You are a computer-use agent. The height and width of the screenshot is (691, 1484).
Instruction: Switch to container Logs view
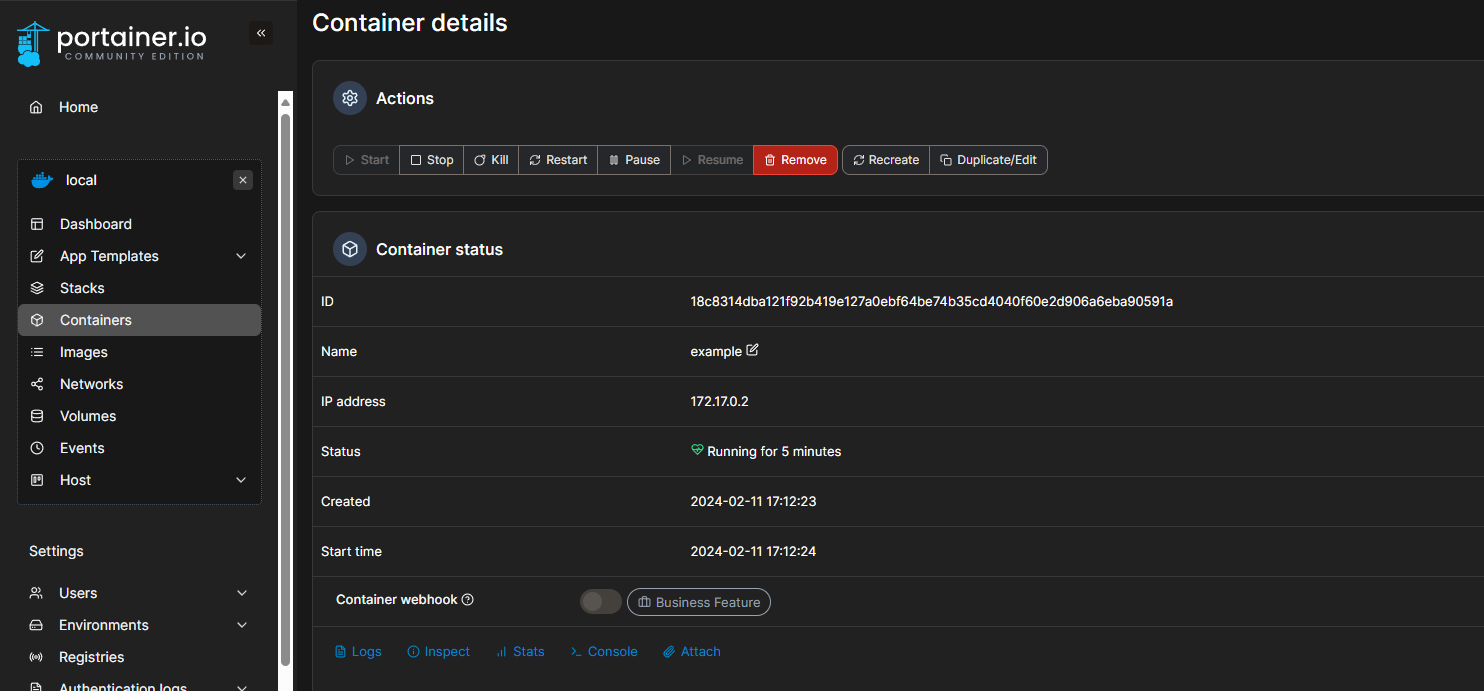click(x=358, y=651)
